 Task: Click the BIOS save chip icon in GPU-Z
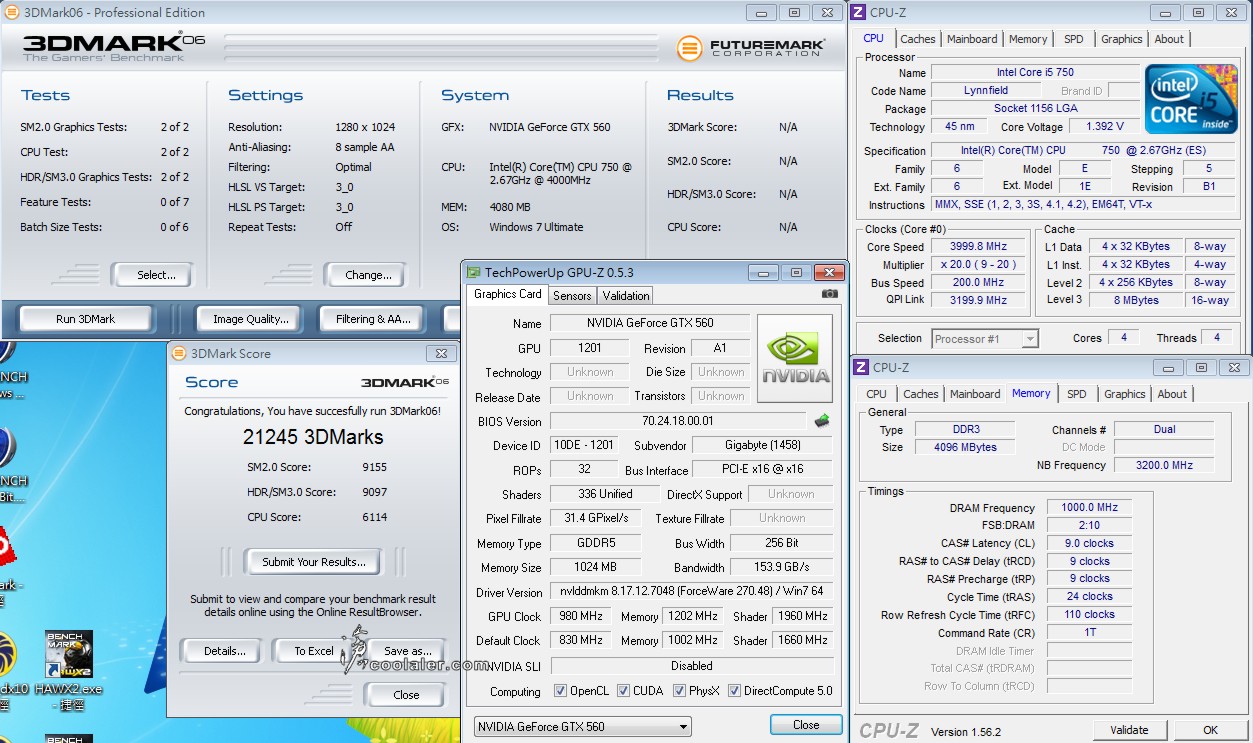point(822,421)
